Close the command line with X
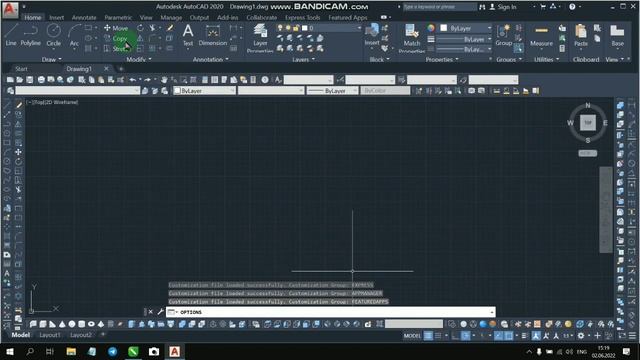The image size is (640, 360). [151, 312]
